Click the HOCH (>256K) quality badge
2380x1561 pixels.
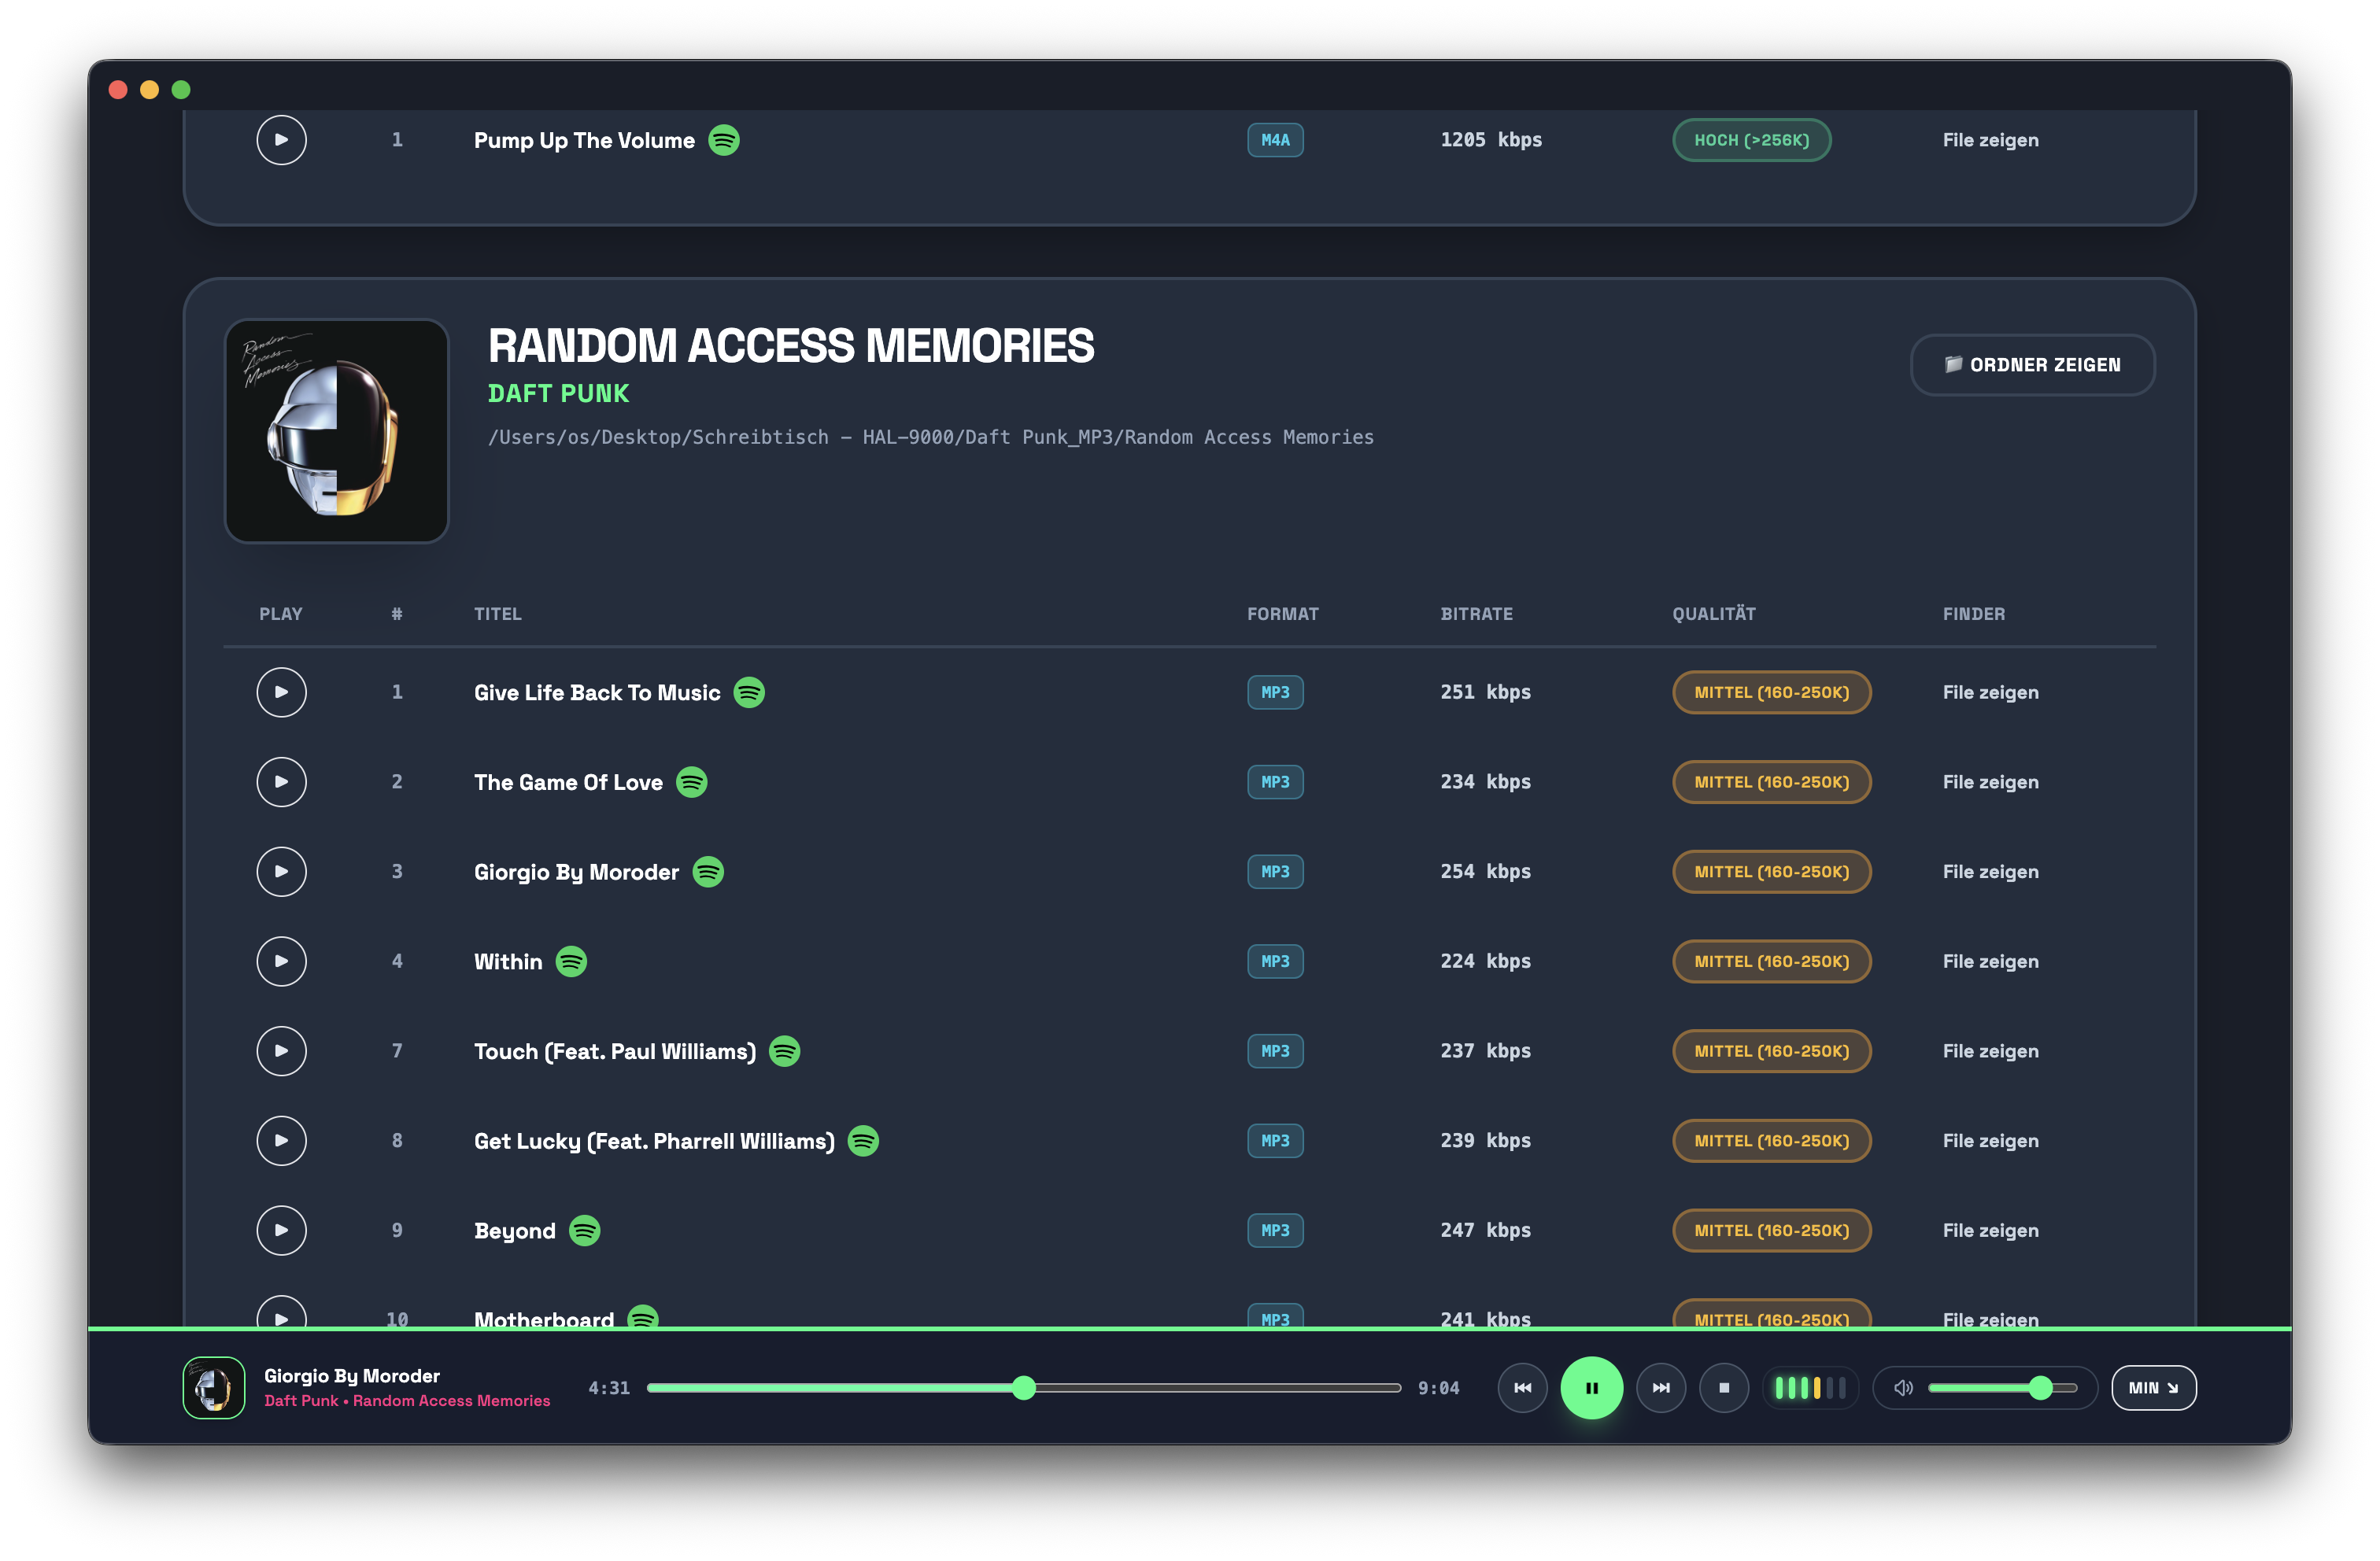[x=1751, y=140]
